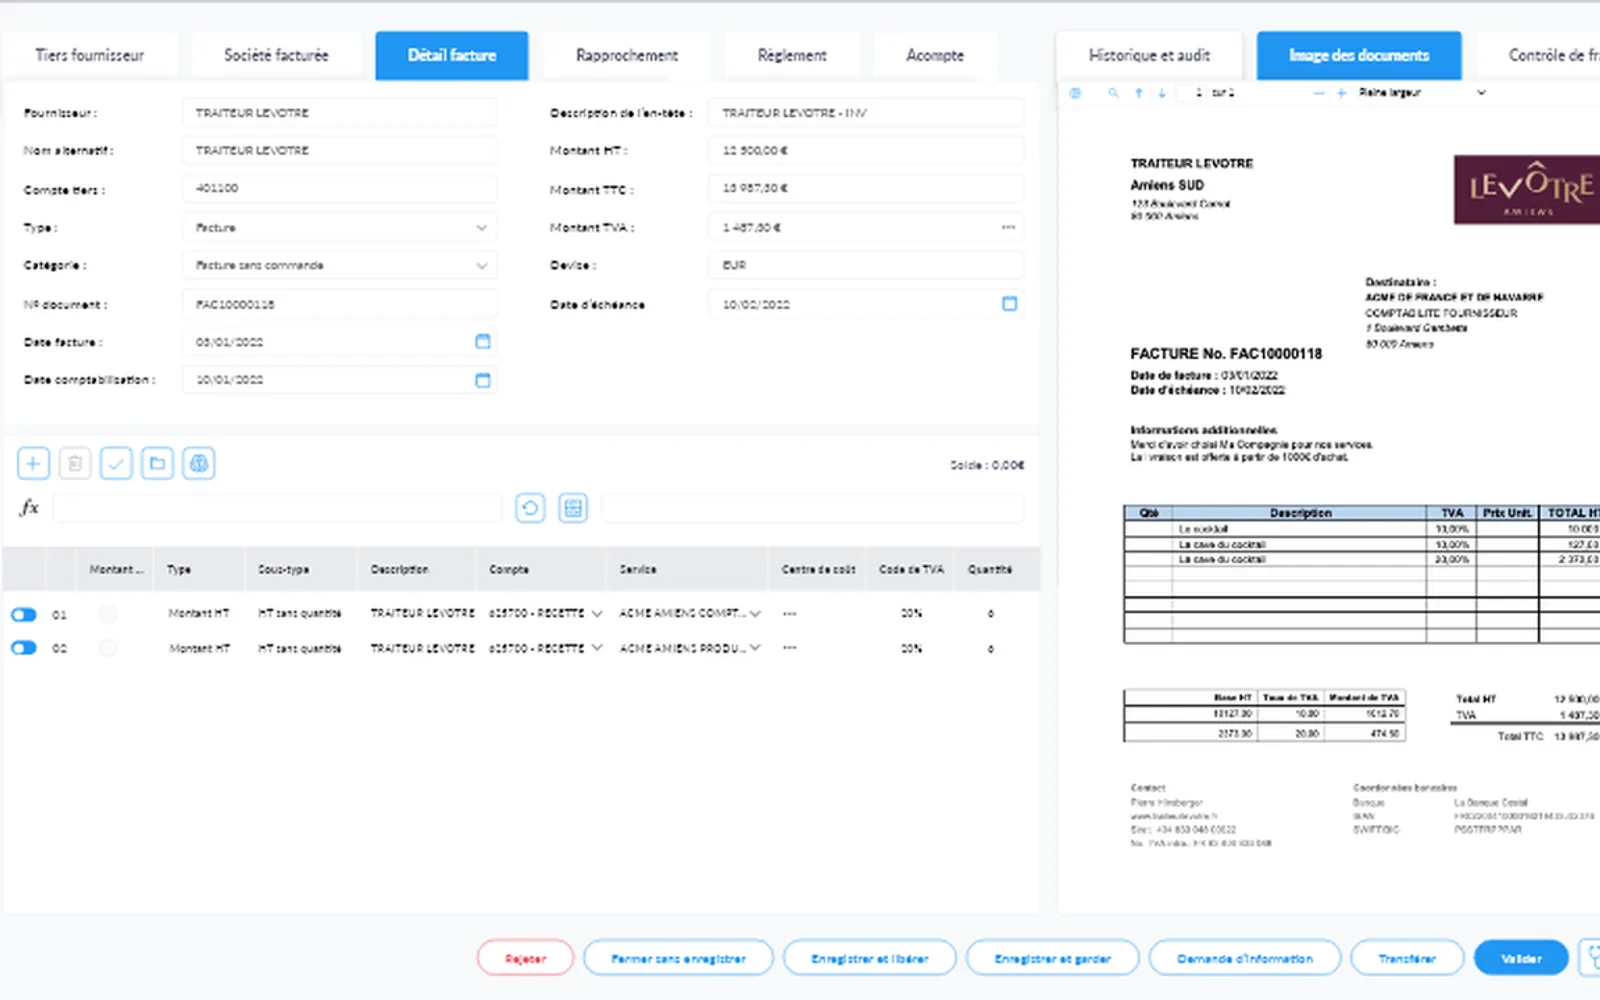Open the Règlement tab
This screenshot has width=1600, height=1000.
(792, 56)
